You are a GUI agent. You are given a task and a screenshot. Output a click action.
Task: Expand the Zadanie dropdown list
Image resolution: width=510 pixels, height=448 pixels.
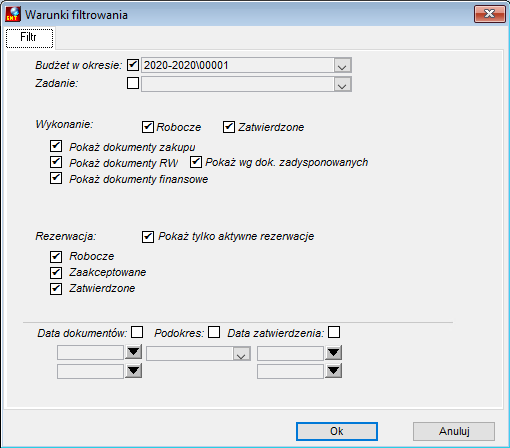tap(342, 84)
